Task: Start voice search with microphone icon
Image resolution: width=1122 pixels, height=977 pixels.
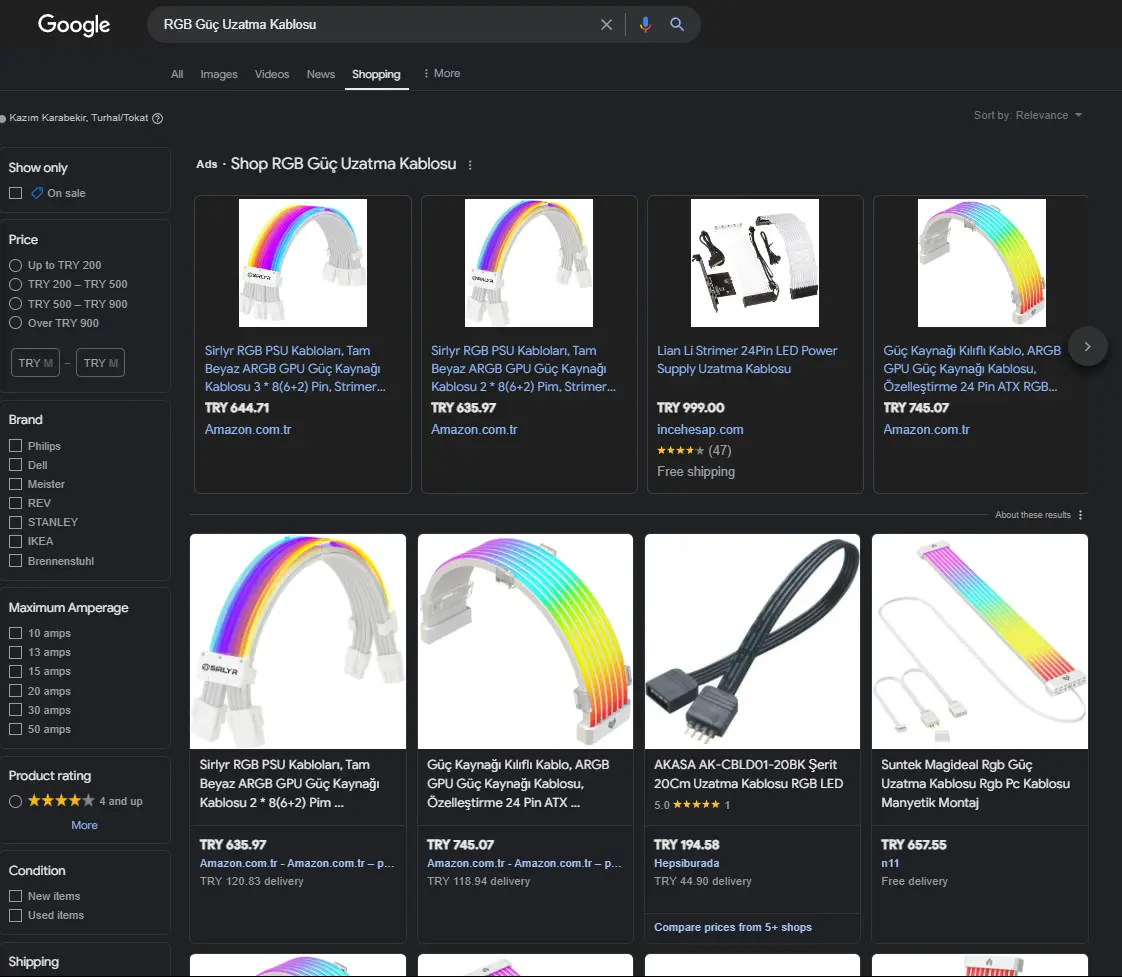Action: point(645,24)
